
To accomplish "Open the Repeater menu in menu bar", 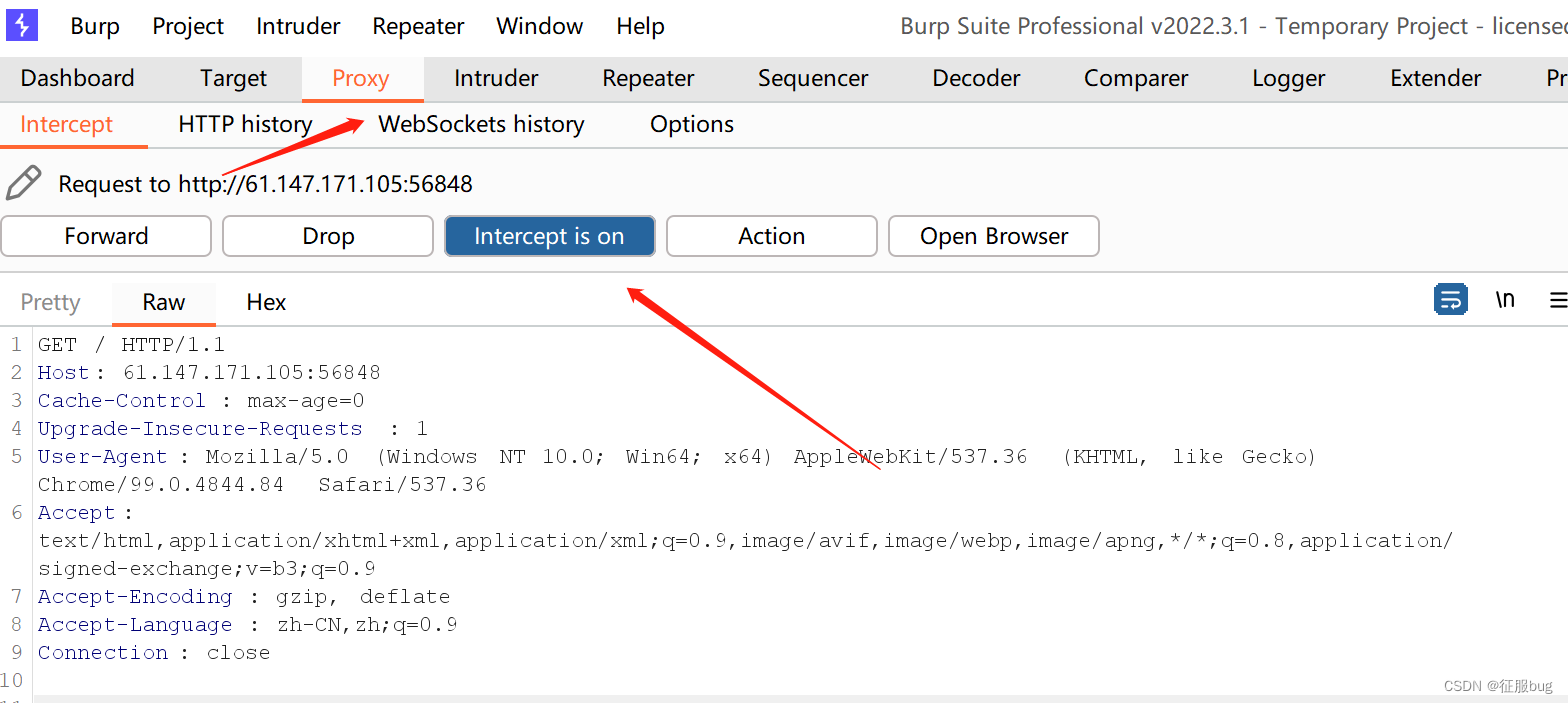I will click(418, 26).
